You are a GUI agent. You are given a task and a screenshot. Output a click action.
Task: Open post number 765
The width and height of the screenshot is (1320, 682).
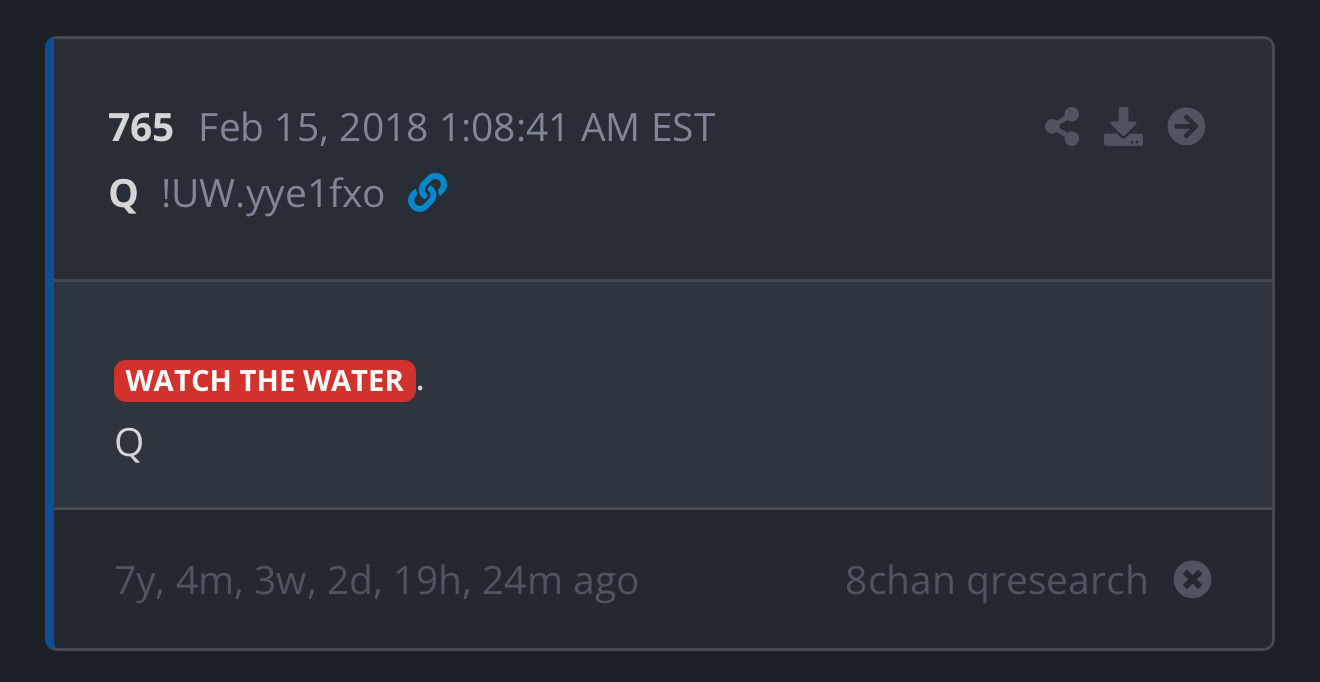(x=141, y=128)
